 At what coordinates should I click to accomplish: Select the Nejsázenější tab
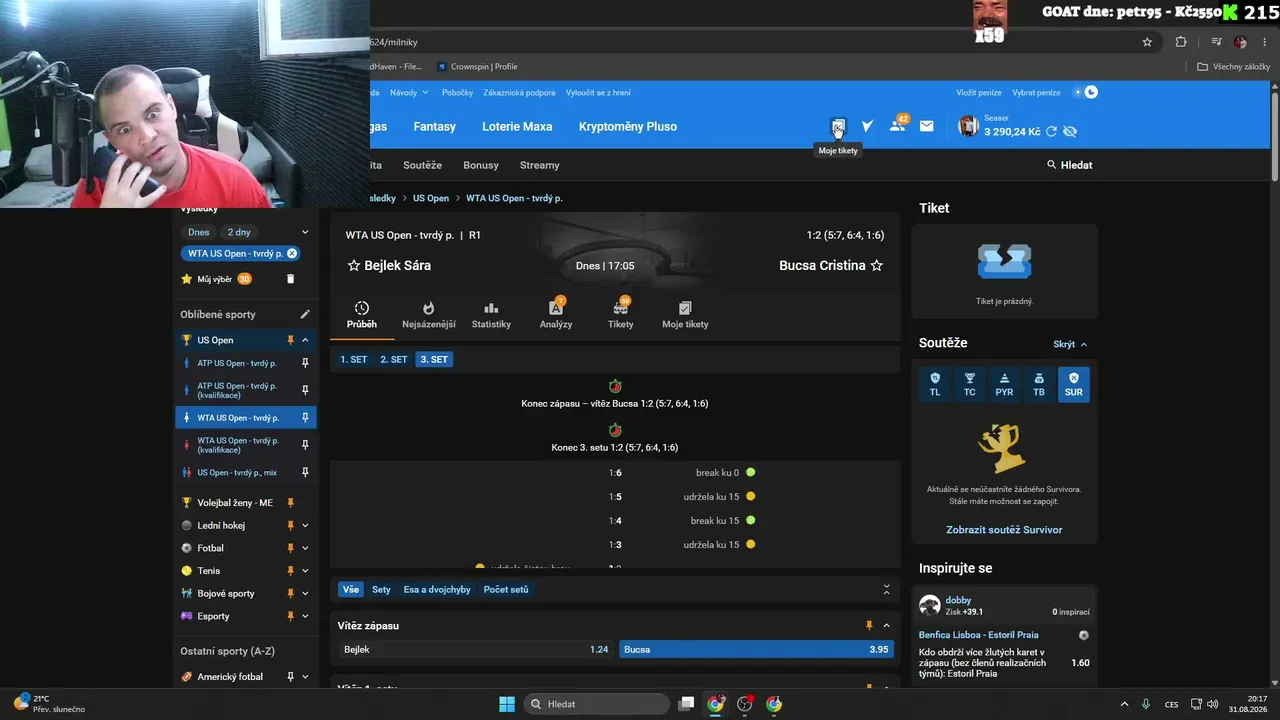tap(429, 315)
